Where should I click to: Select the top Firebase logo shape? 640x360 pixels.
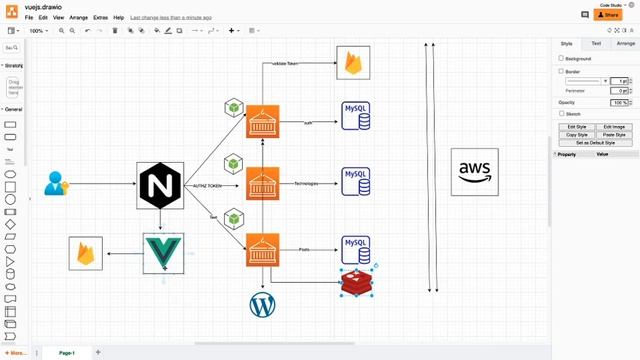[x=353, y=62]
